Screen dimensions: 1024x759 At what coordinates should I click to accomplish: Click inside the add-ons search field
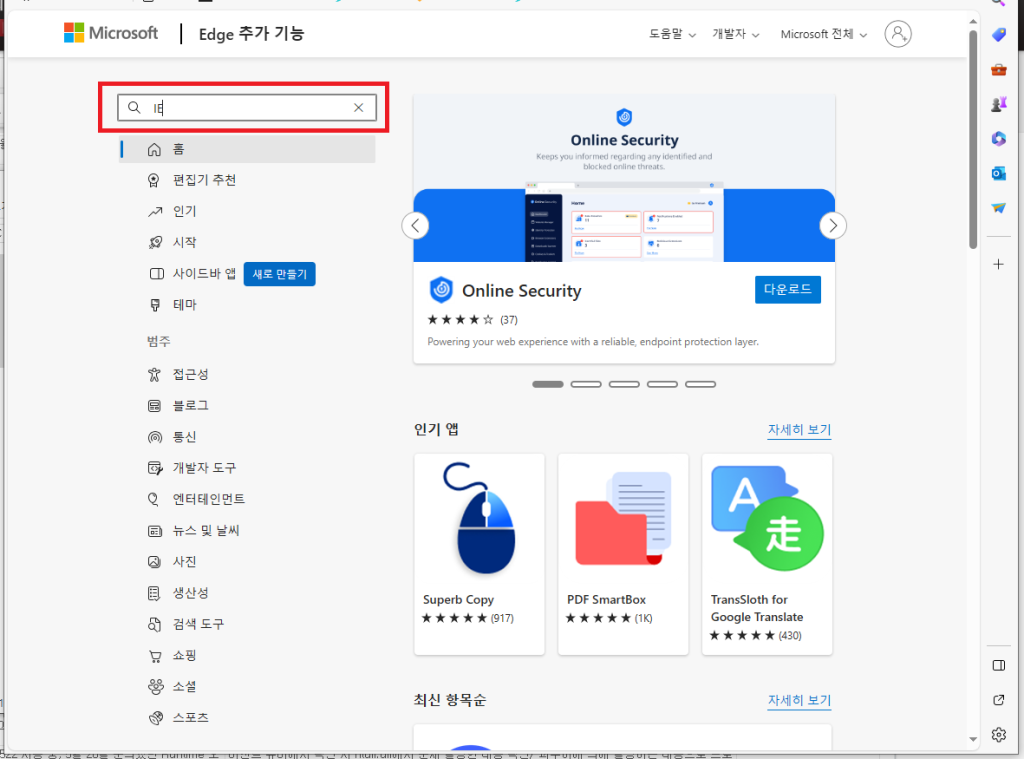coord(247,108)
